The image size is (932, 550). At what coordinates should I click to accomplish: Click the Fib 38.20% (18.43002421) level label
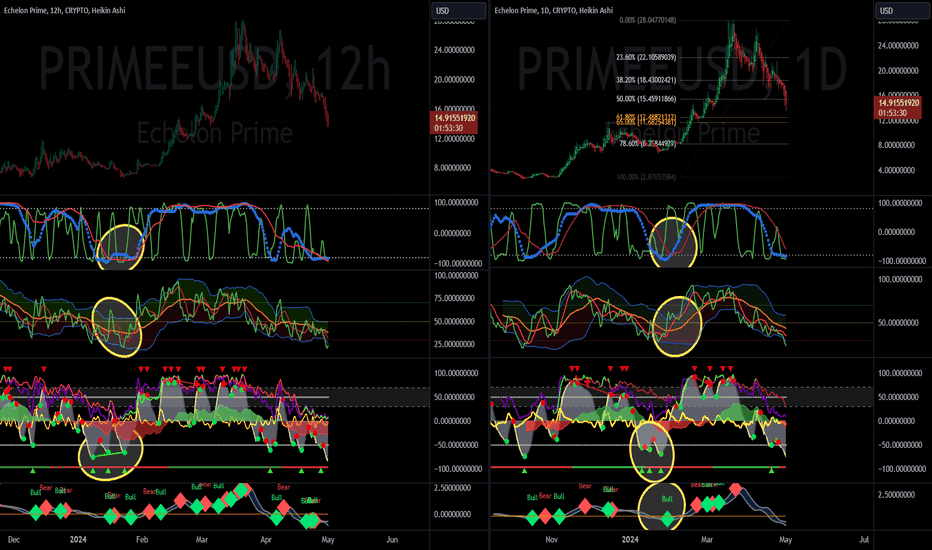click(x=646, y=80)
